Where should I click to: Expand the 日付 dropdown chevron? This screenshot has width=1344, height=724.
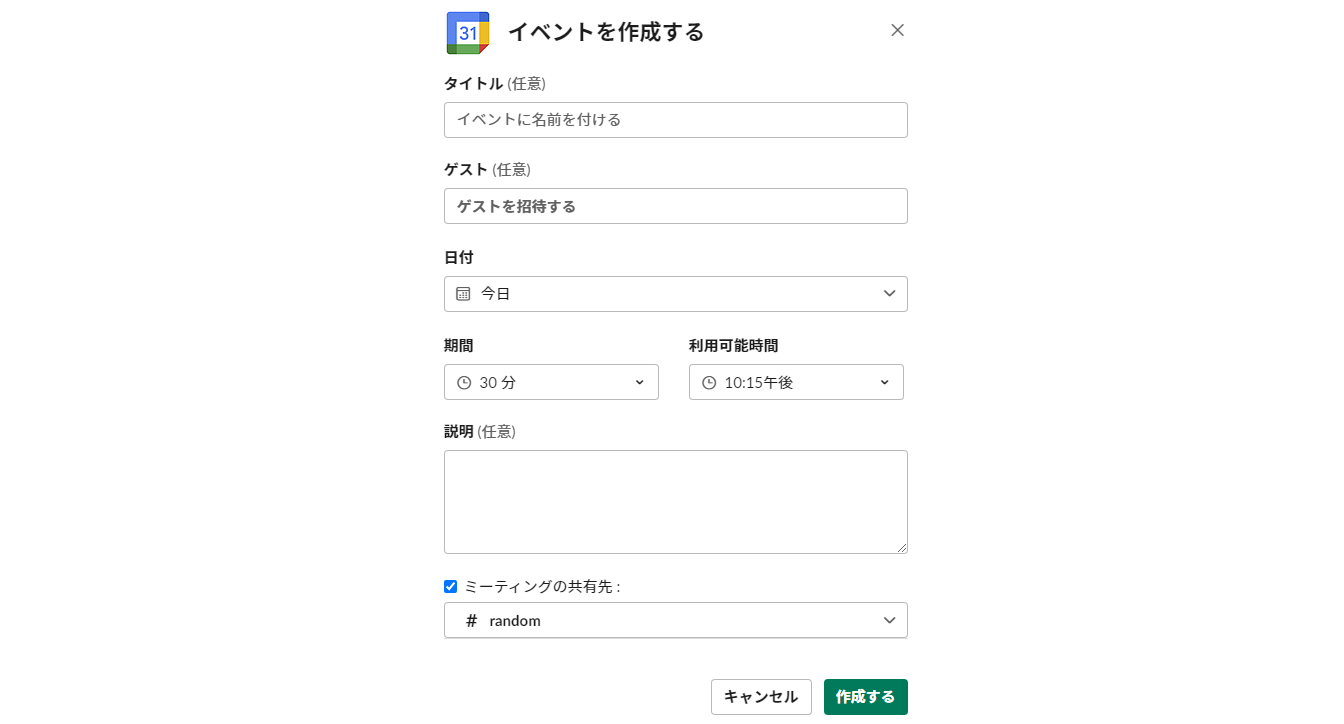pos(889,294)
